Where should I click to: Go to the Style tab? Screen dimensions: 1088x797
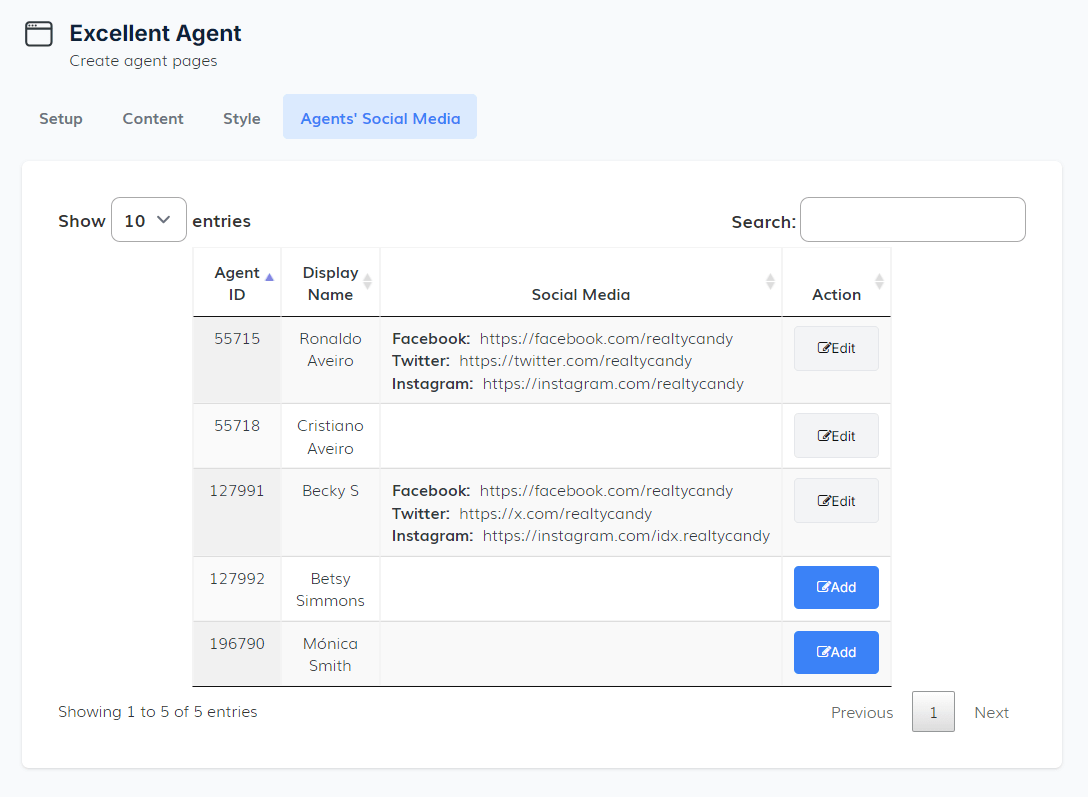pos(242,118)
